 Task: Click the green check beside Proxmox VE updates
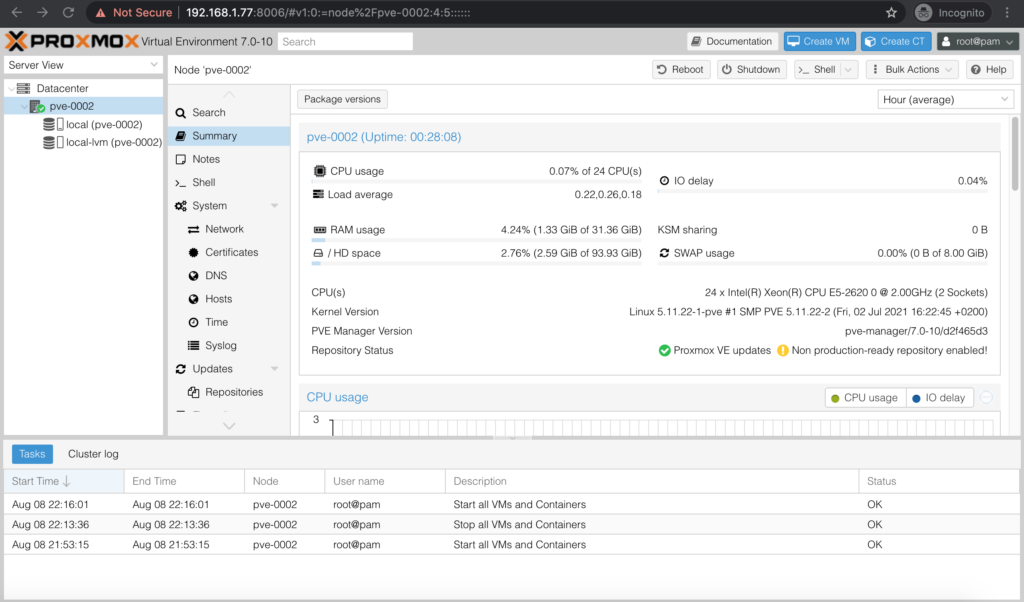[x=664, y=351]
